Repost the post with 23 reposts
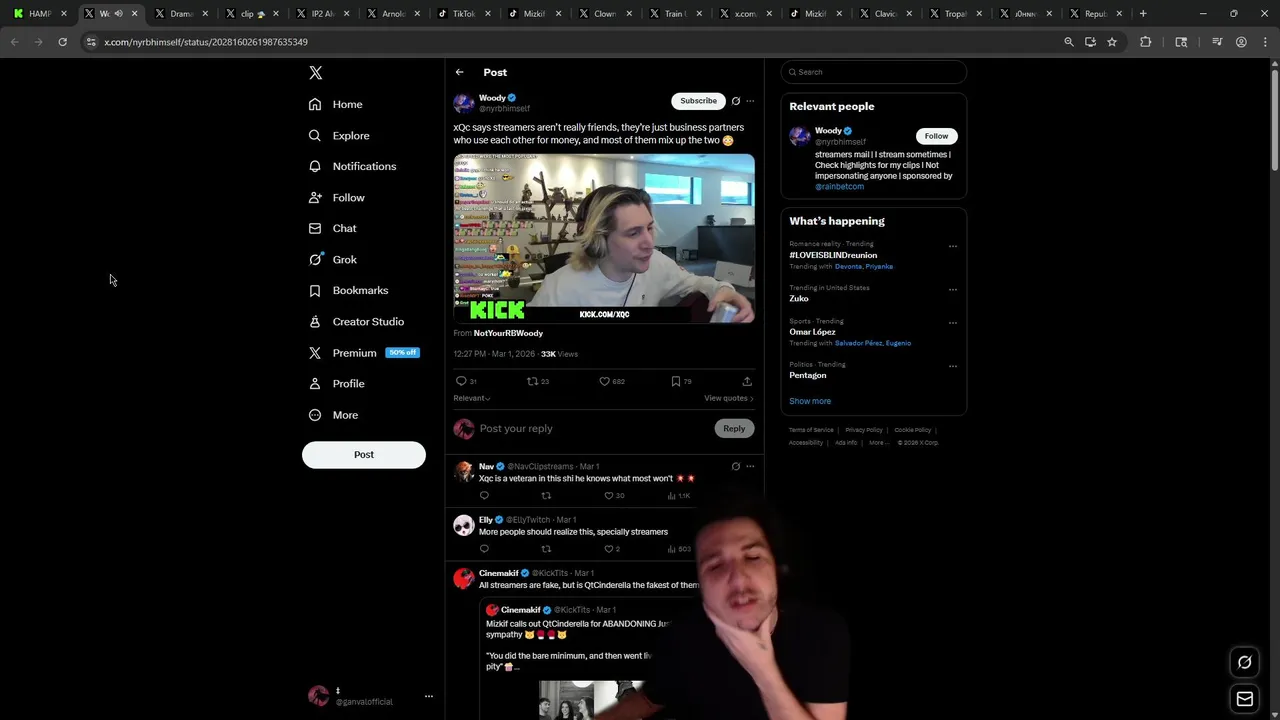Viewport: 1280px width, 720px height. tap(538, 381)
